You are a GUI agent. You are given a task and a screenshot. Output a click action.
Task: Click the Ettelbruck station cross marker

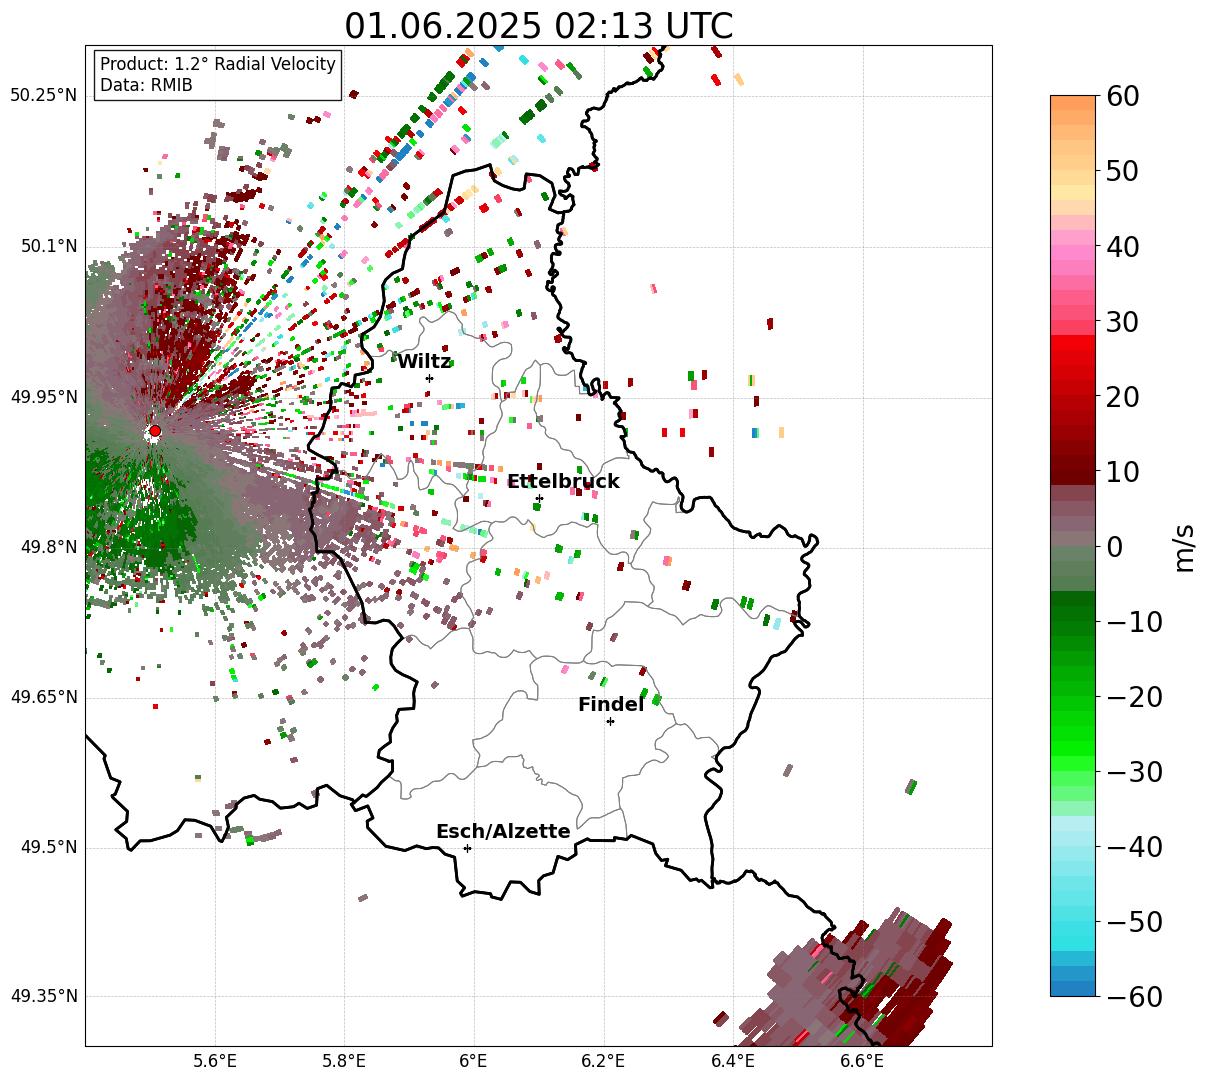point(539,498)
